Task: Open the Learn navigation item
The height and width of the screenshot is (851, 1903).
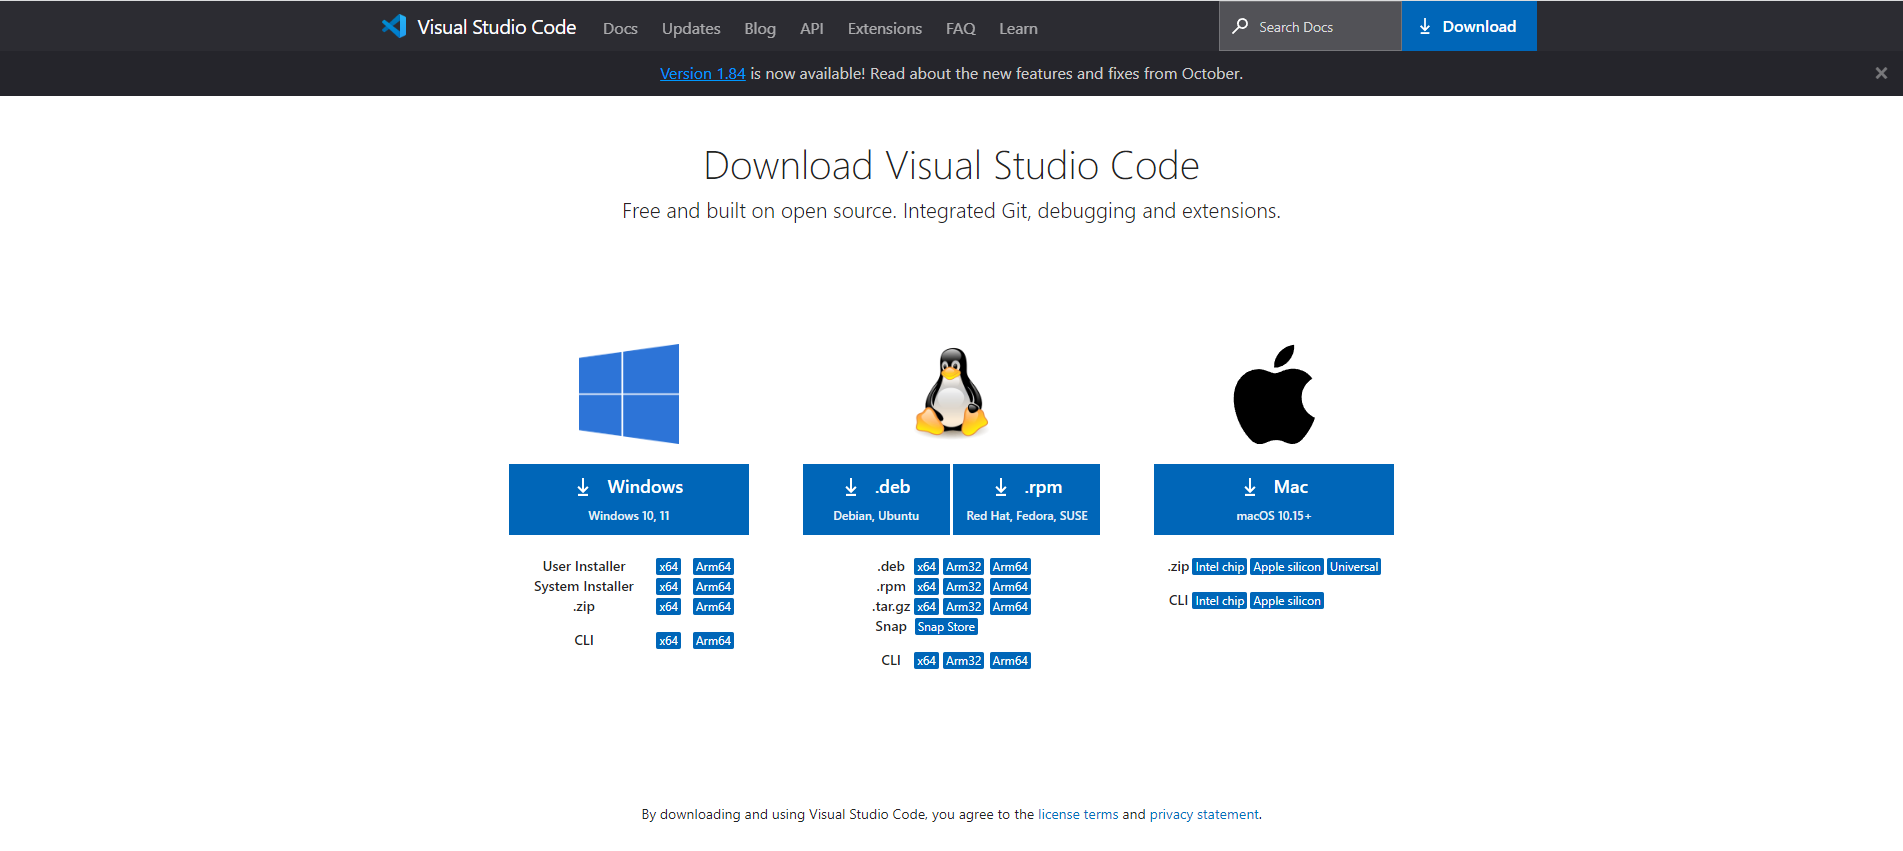Action: coord(1018,28)
